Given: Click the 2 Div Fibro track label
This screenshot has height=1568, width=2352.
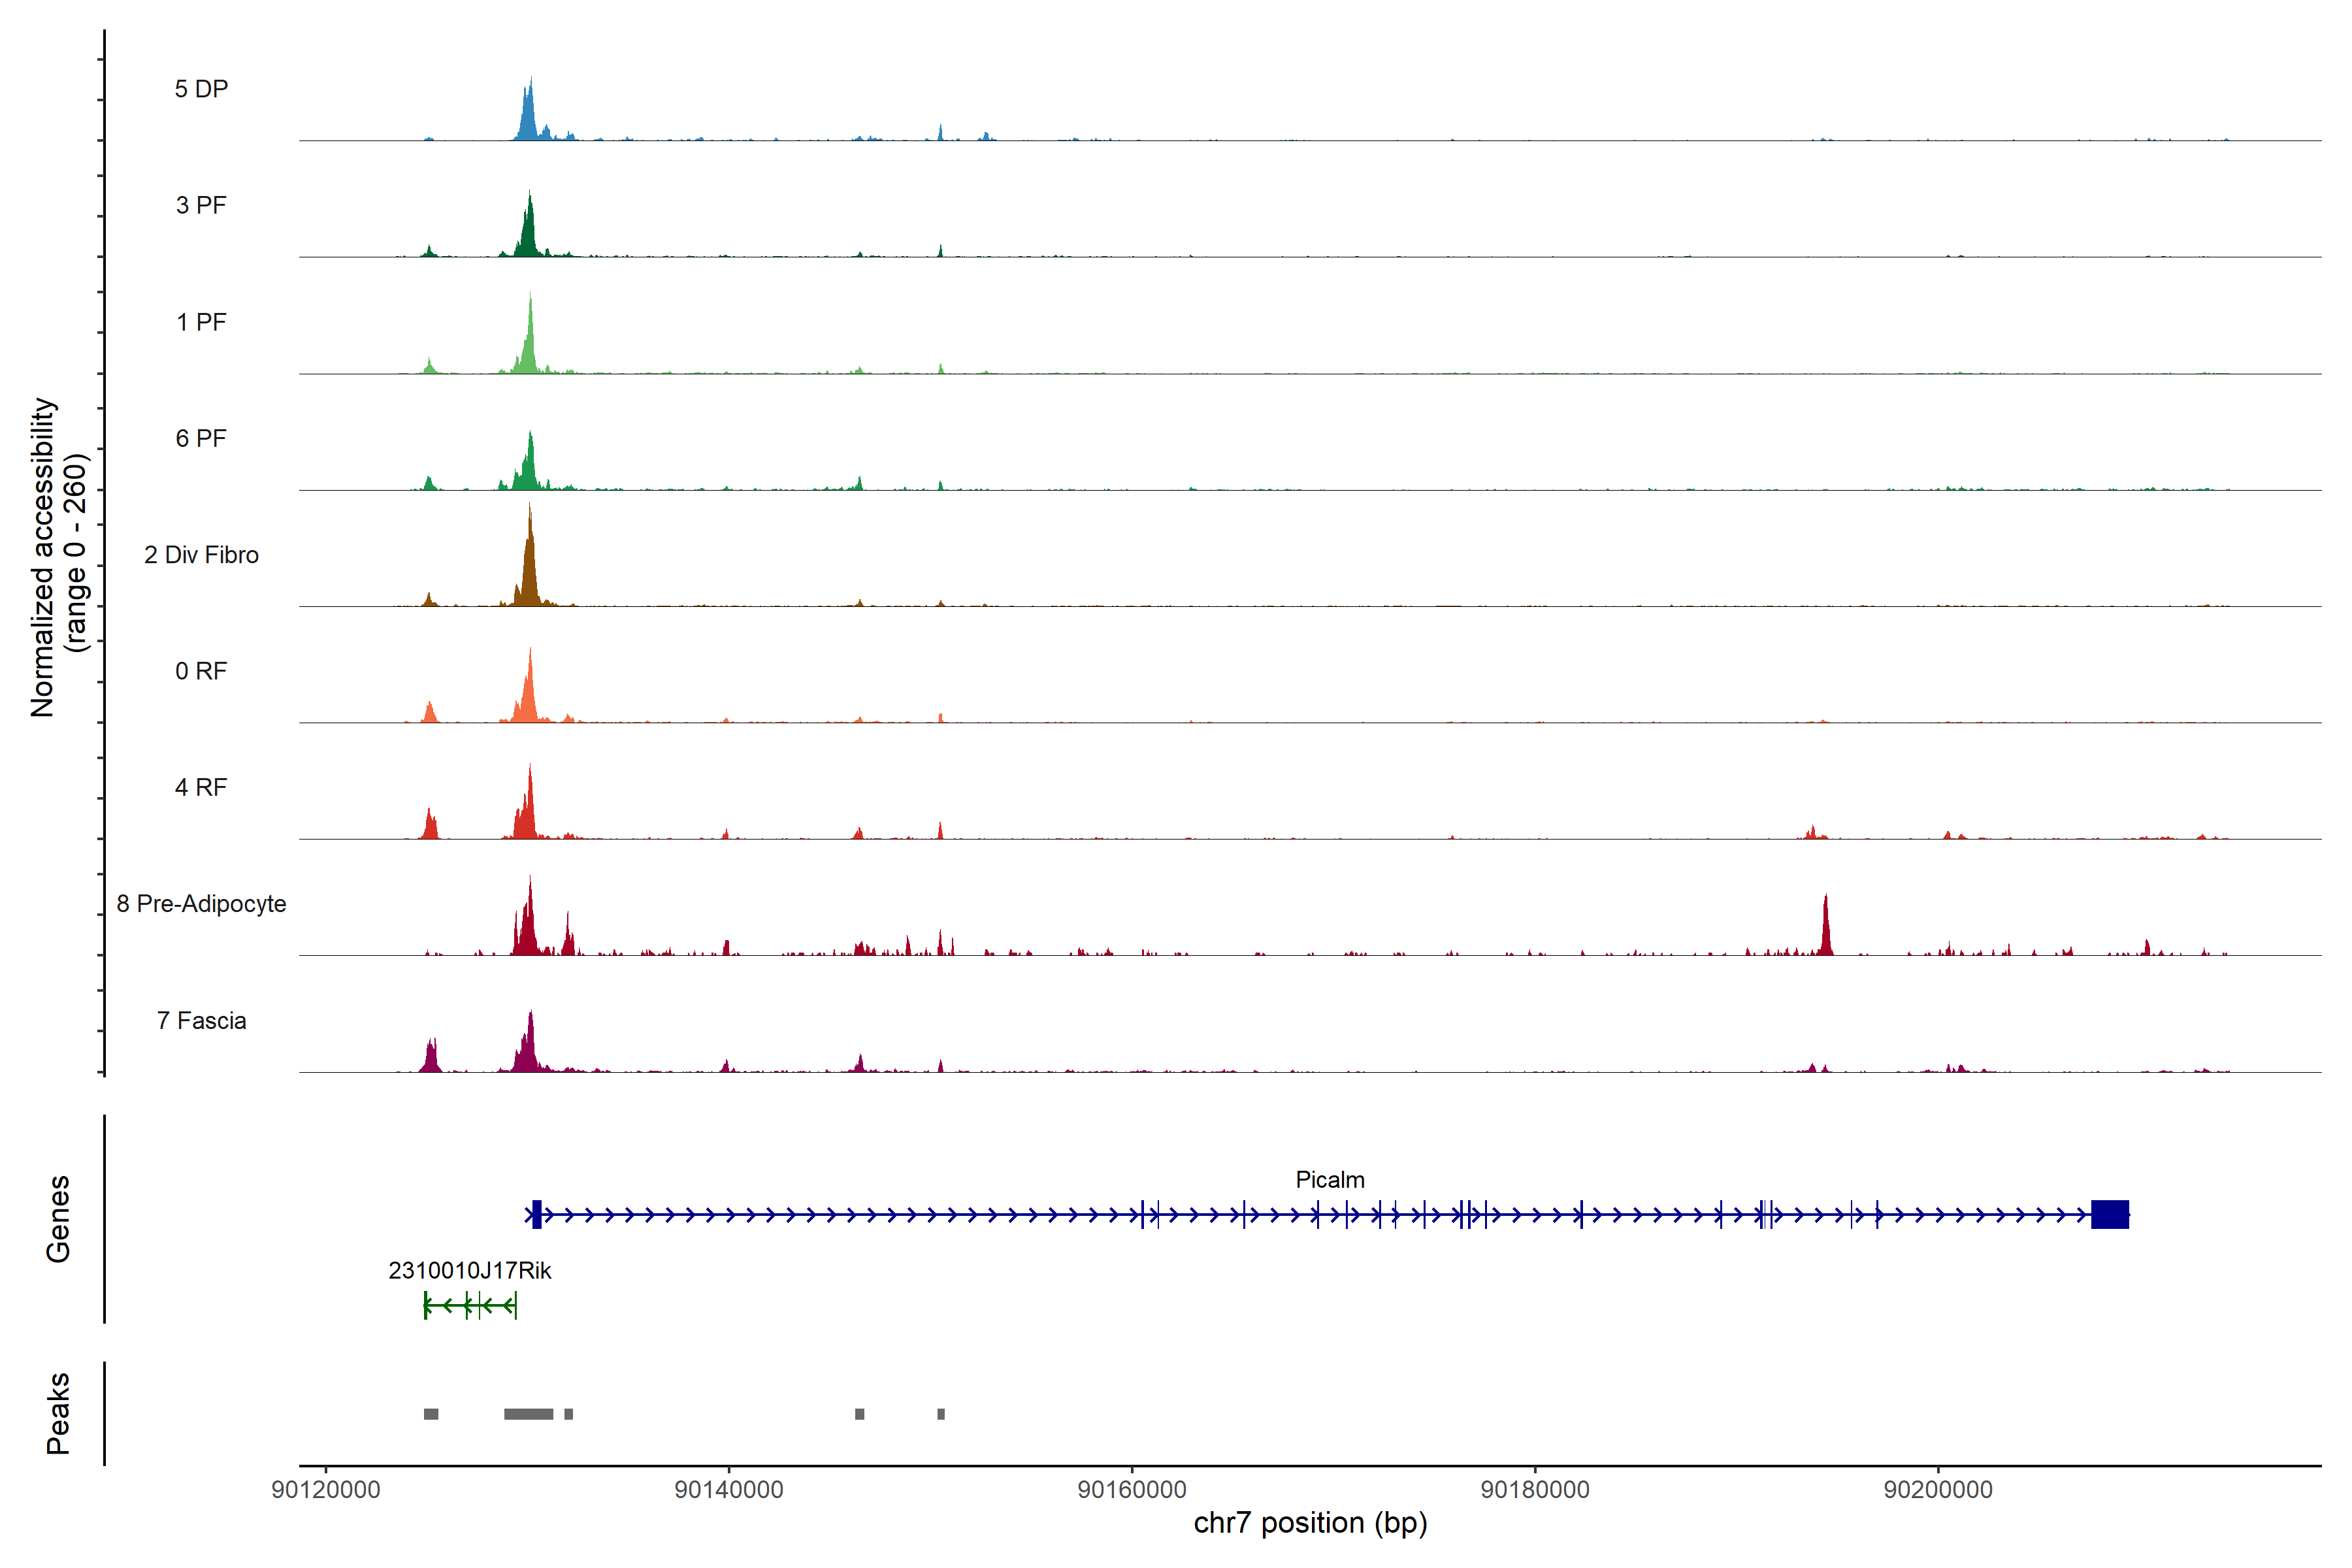Looking at the screenshot, I should click(x=201, y=555).
